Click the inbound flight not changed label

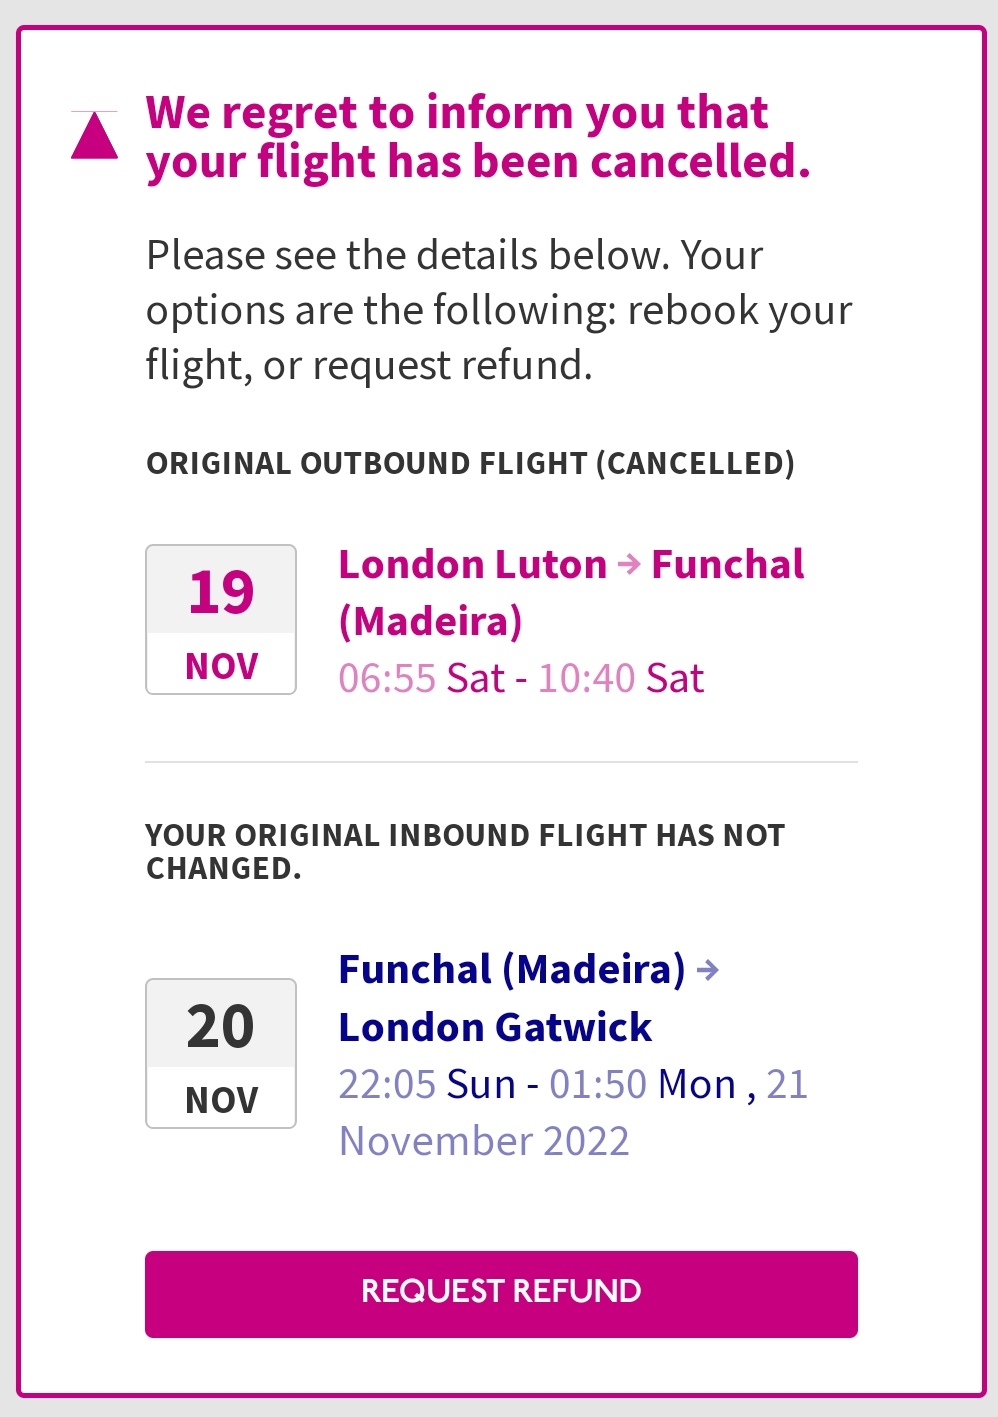coord(465,851)
